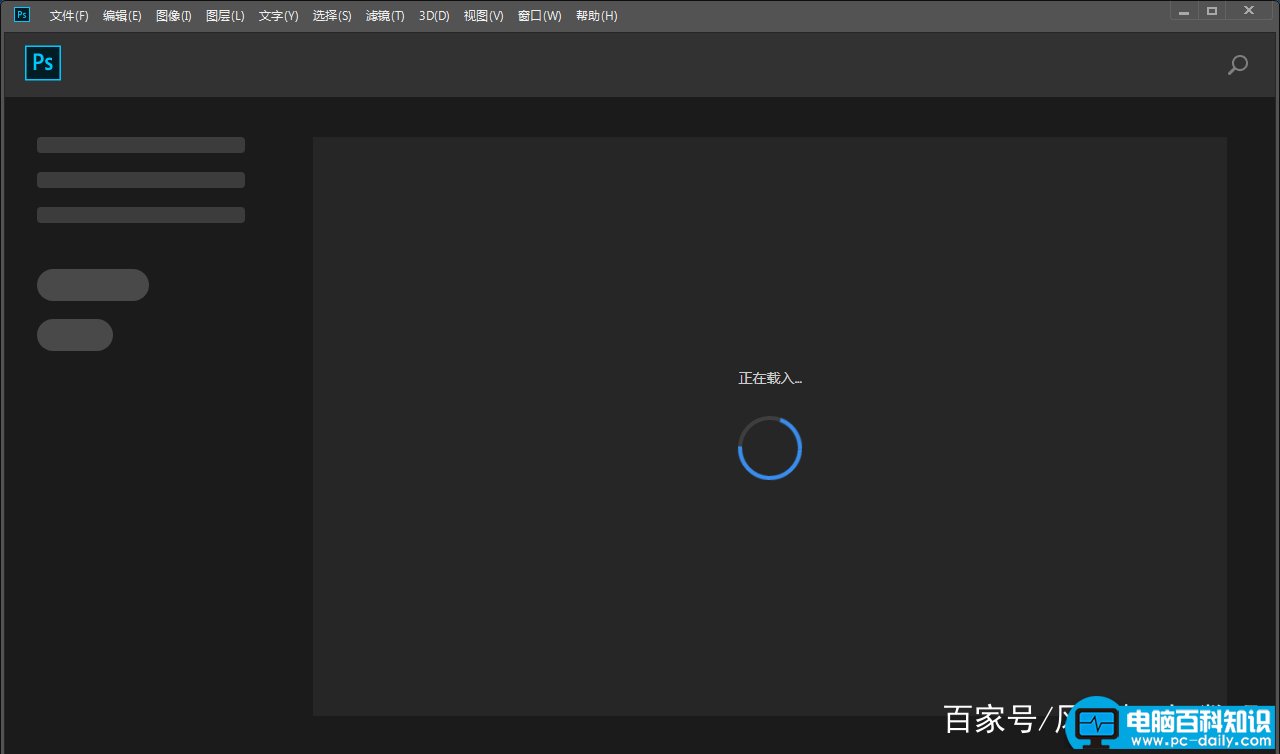Open the 文字(Y) menu
Screen dimensions: 1280x754
pyautogui.click(x=278, y=16)
